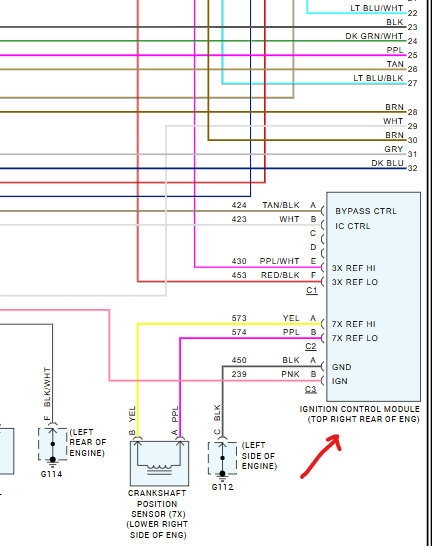The image size is (433, 546).
Task: Click the vertical YEL label above the sensor
Action: 132,414
